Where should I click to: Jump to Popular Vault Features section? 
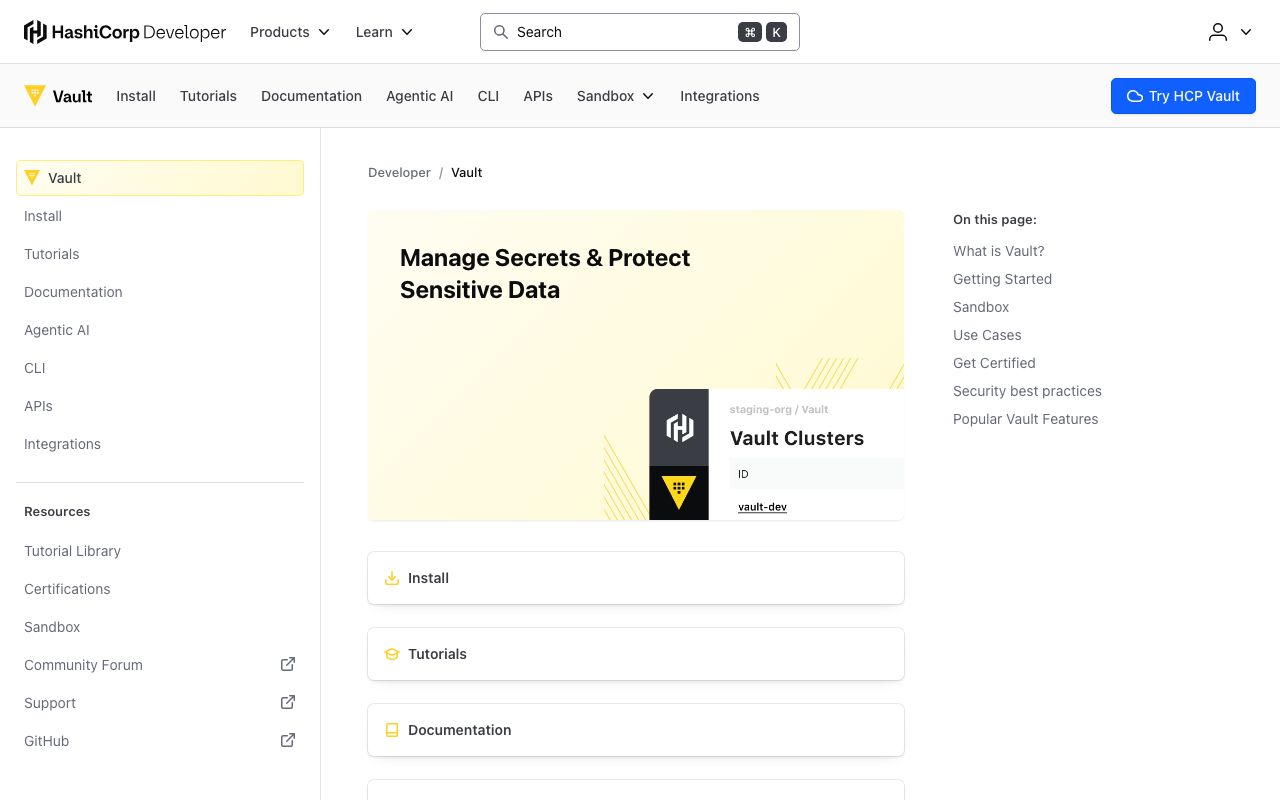[1025, 419]
